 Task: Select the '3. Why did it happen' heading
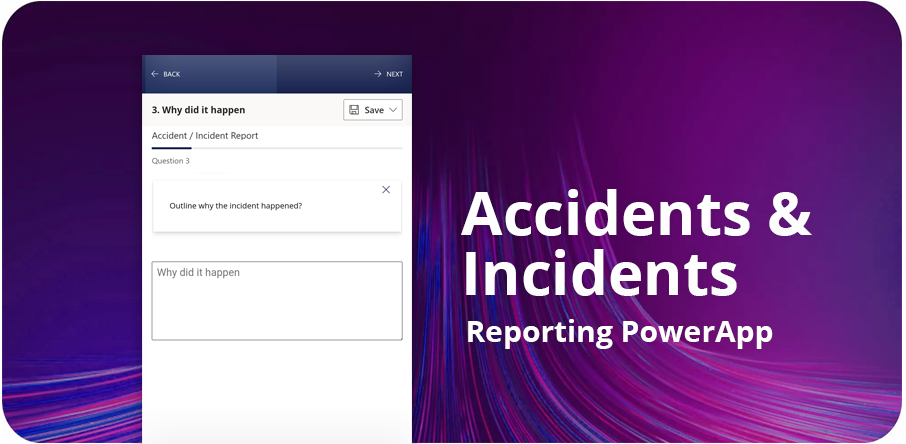(x=198, y=110)
